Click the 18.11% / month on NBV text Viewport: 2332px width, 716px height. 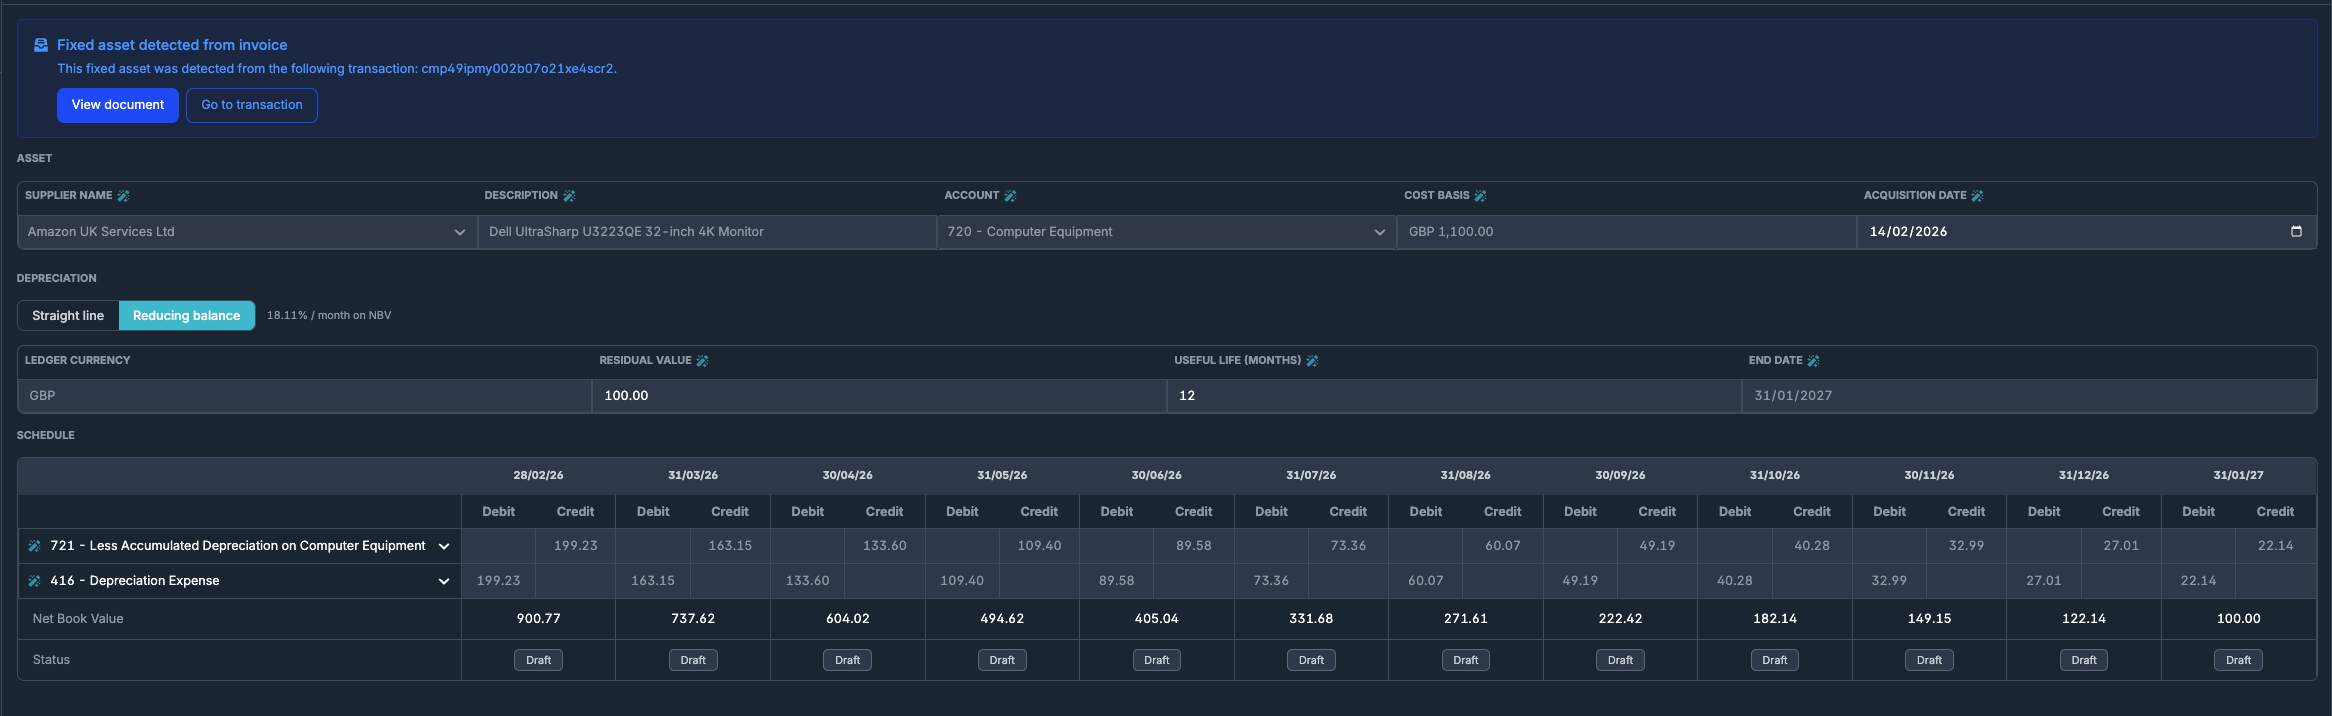tap(329, 315)
